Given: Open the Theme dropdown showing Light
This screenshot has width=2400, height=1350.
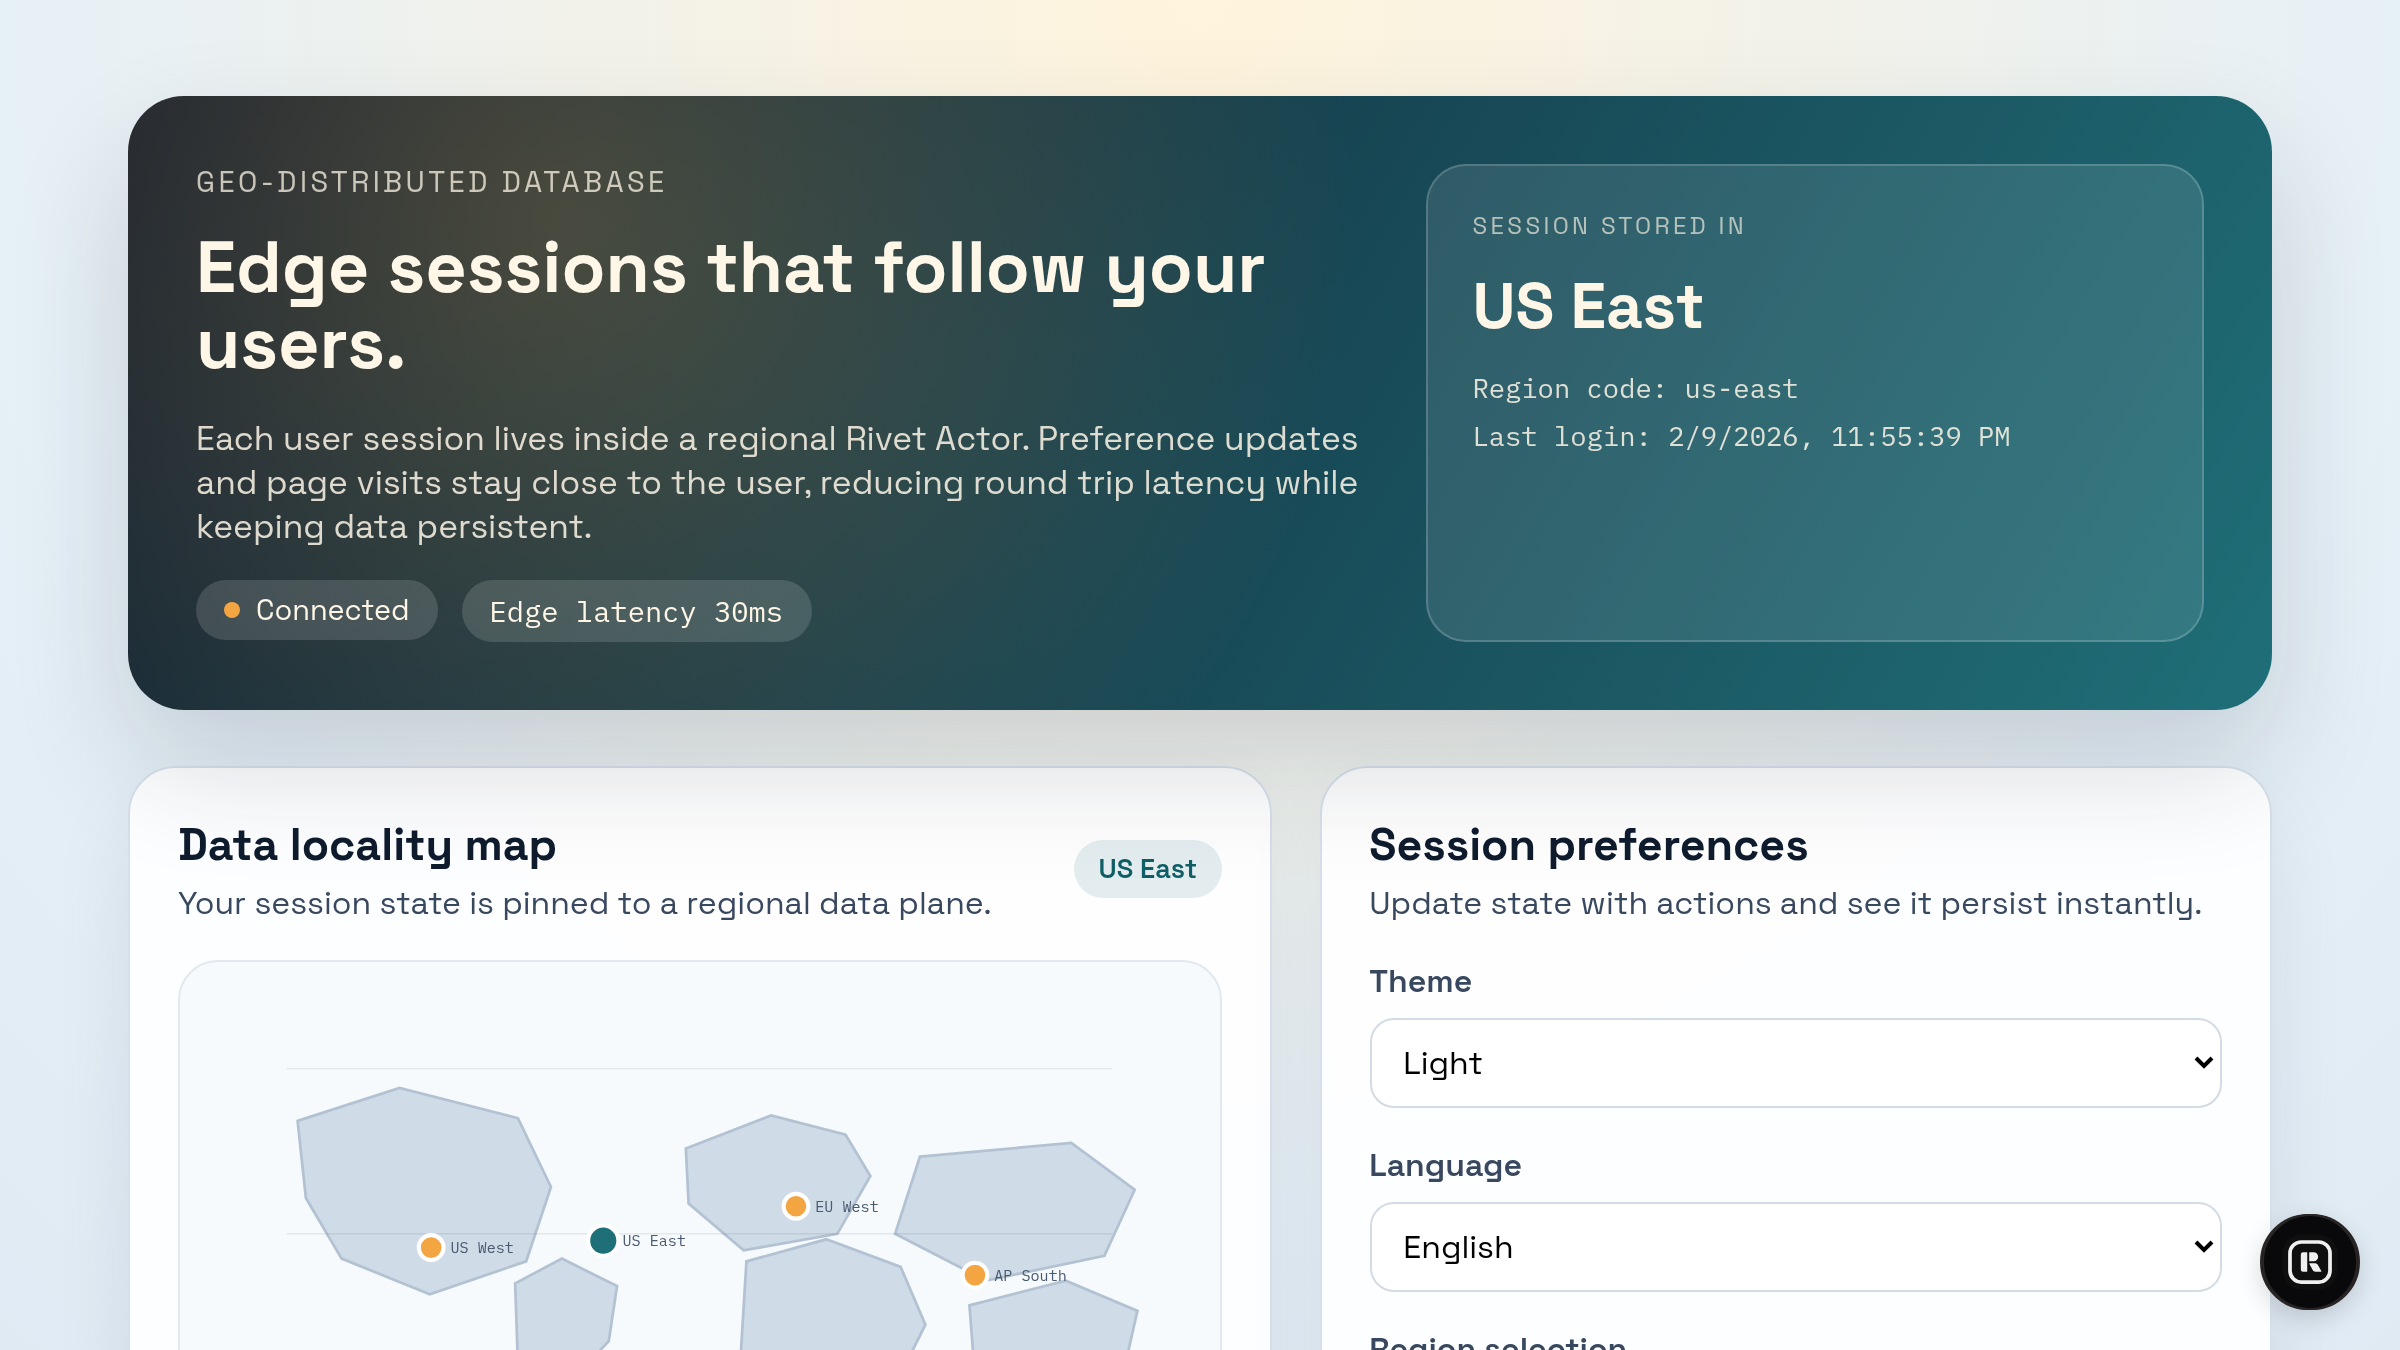Looking at the screenshot, I should click(x=1795, y=1063).
